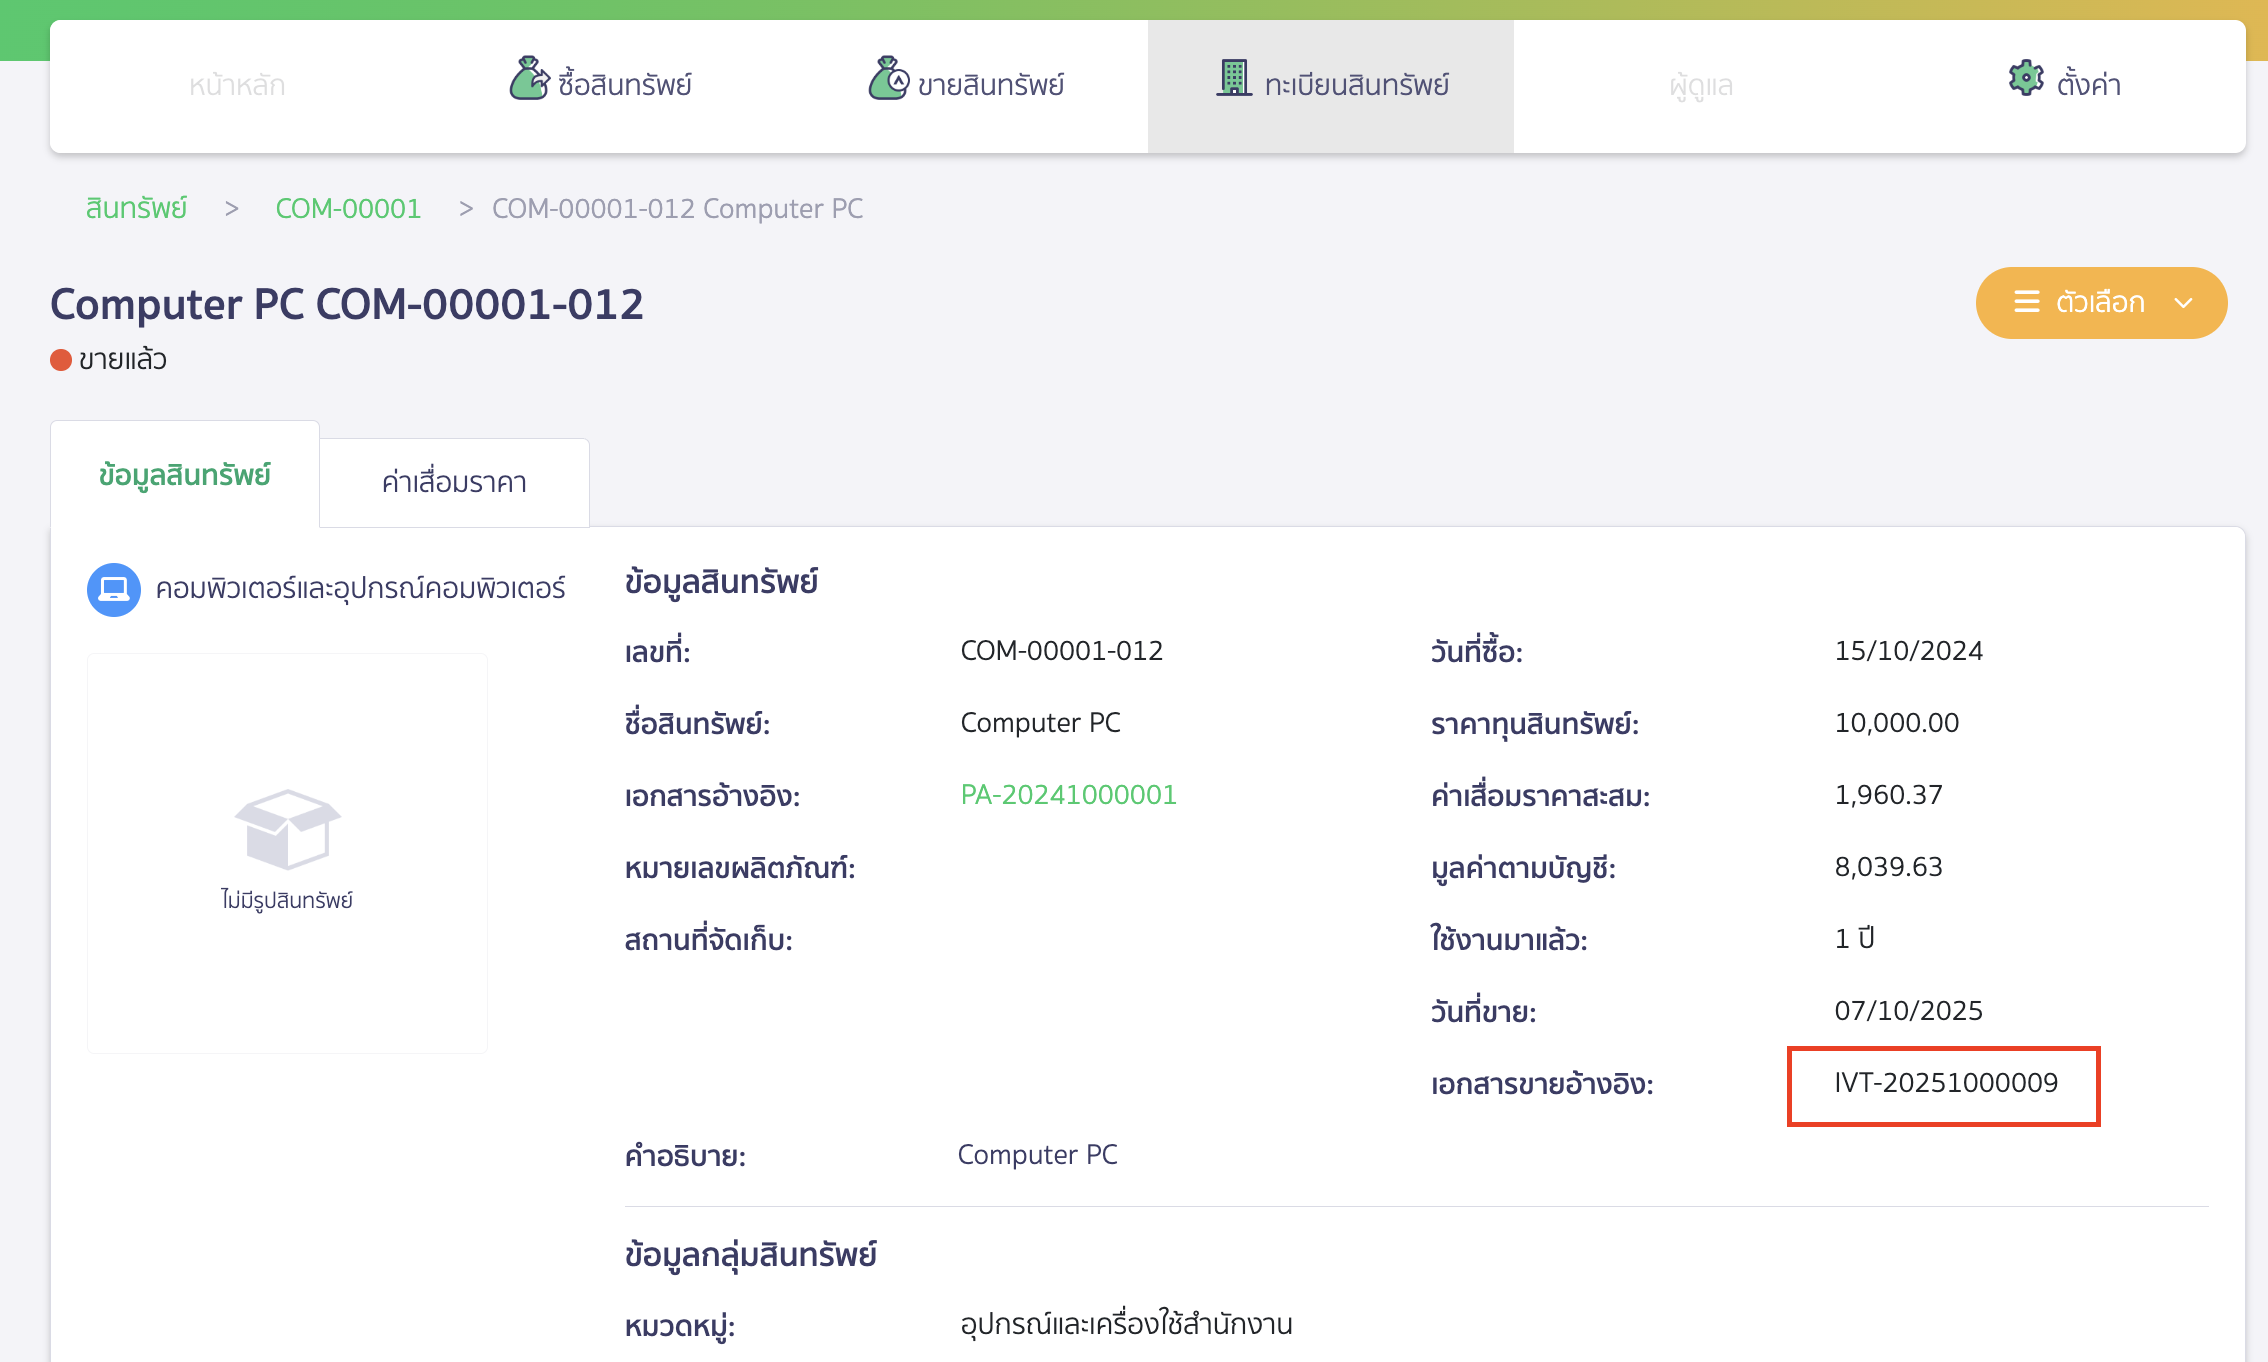Viewport: 2268px width, 1362px height.
Task: Open the PA-20241000001 reference document link
Action: 1068,795
